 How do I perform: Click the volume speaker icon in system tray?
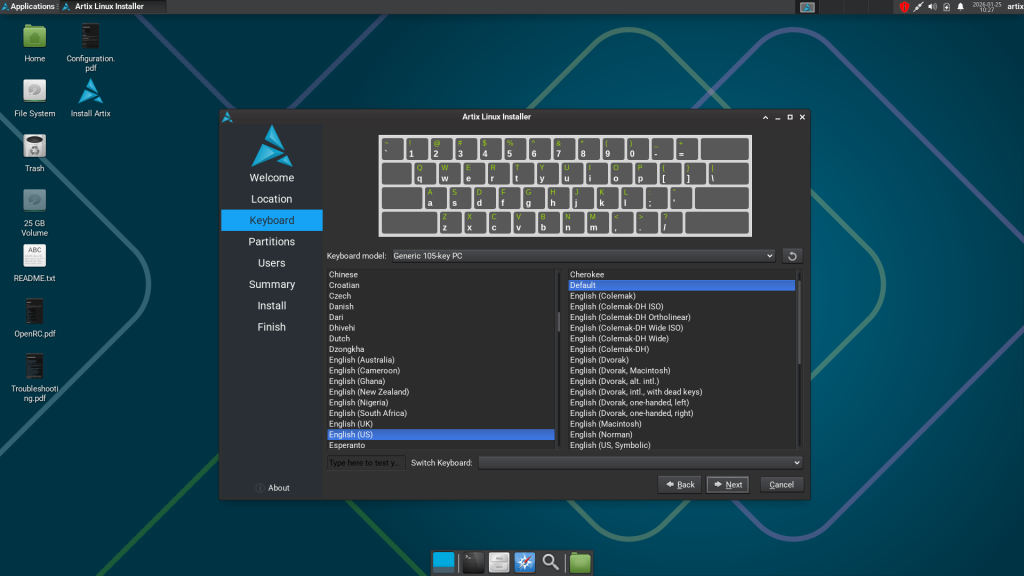(932, 7)
